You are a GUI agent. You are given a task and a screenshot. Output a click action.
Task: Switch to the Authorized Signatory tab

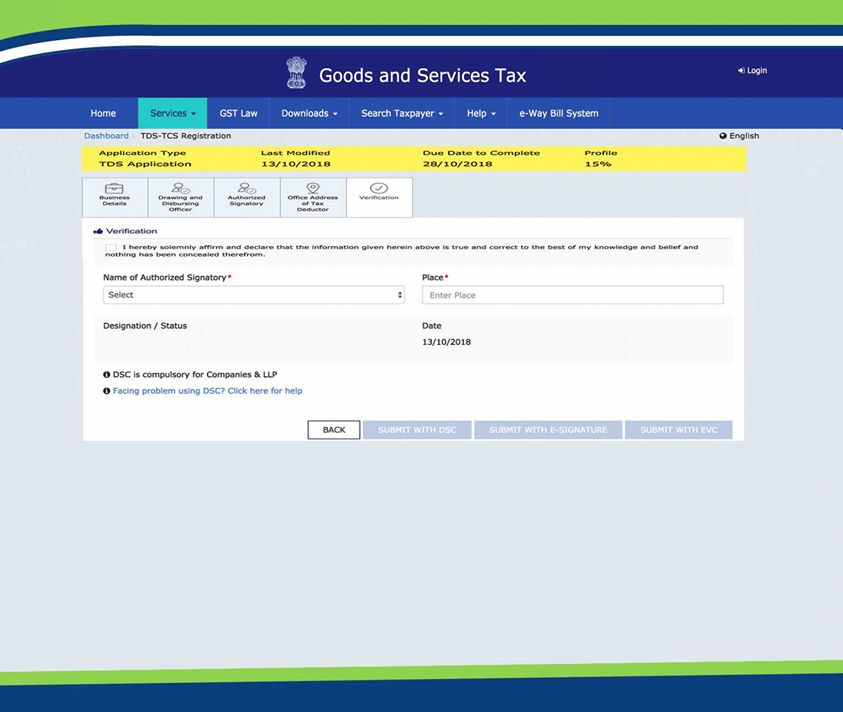(x=247, y=197)
